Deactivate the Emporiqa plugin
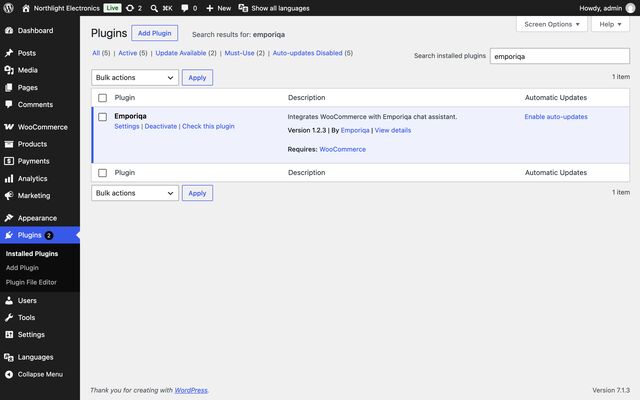 coord(161,127)
